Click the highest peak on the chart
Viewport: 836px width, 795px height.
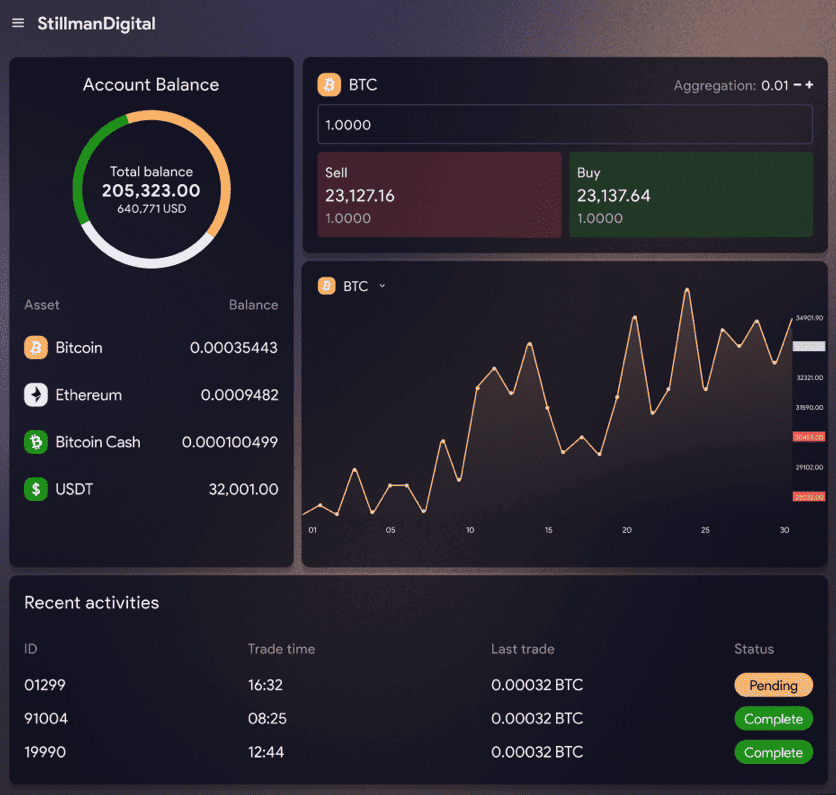[x=687, y=290]
